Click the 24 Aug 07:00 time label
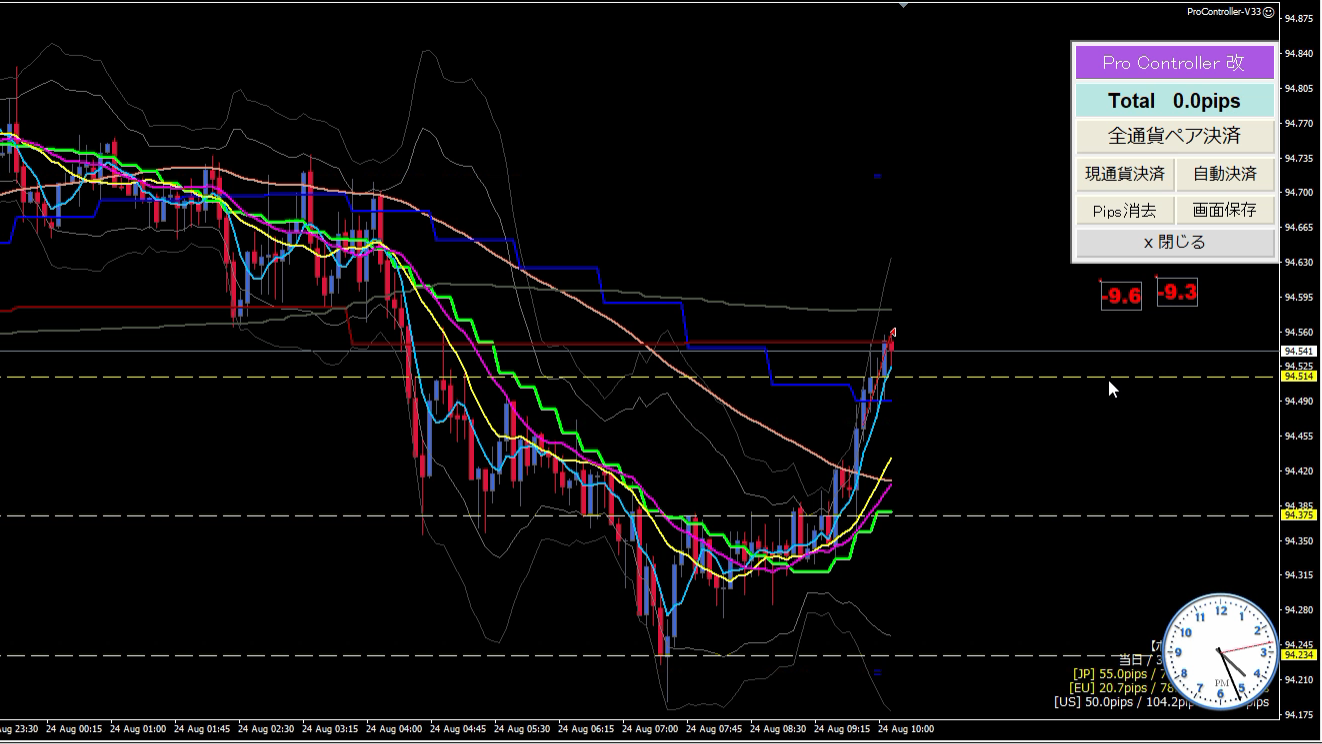1322x744 pixels. (650, 729)
